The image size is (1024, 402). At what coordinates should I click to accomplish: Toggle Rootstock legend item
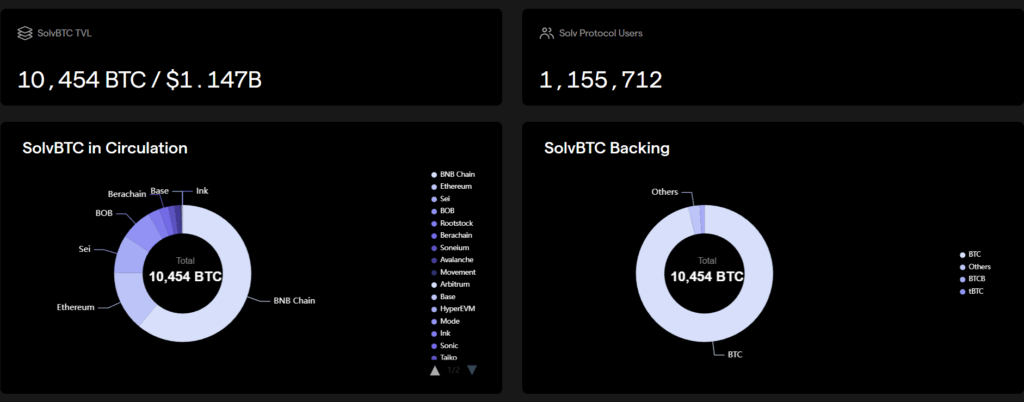coord(457,223)
